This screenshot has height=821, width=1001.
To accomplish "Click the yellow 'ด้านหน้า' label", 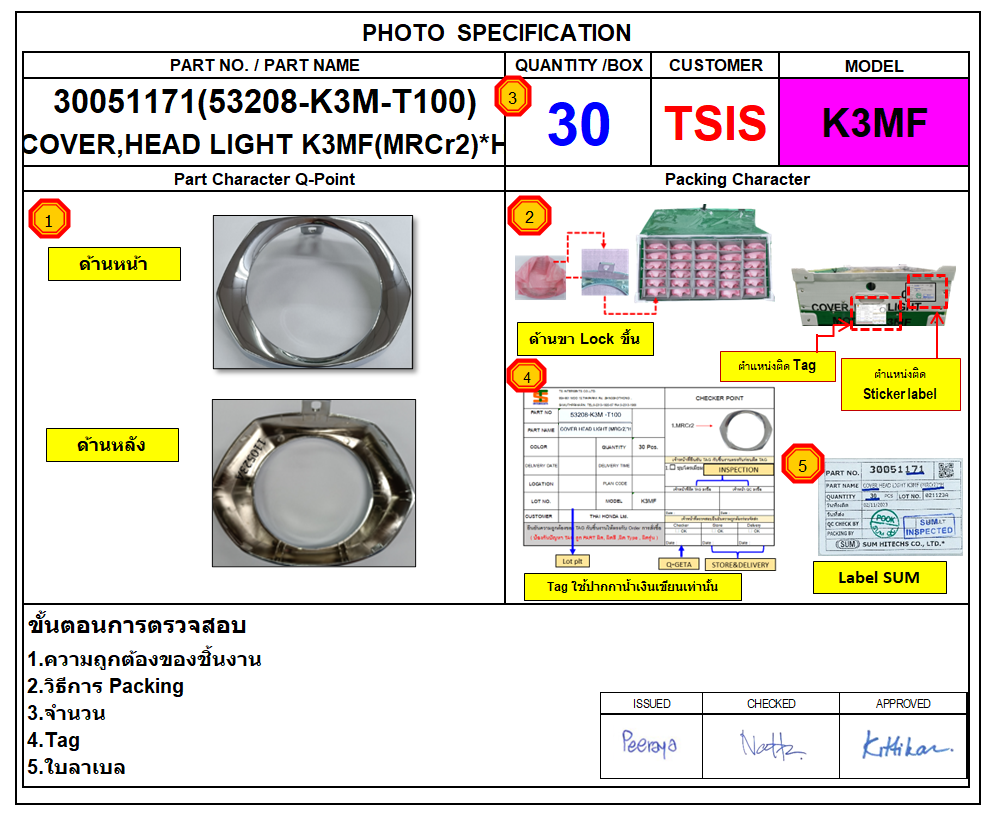I will point(114,264).
